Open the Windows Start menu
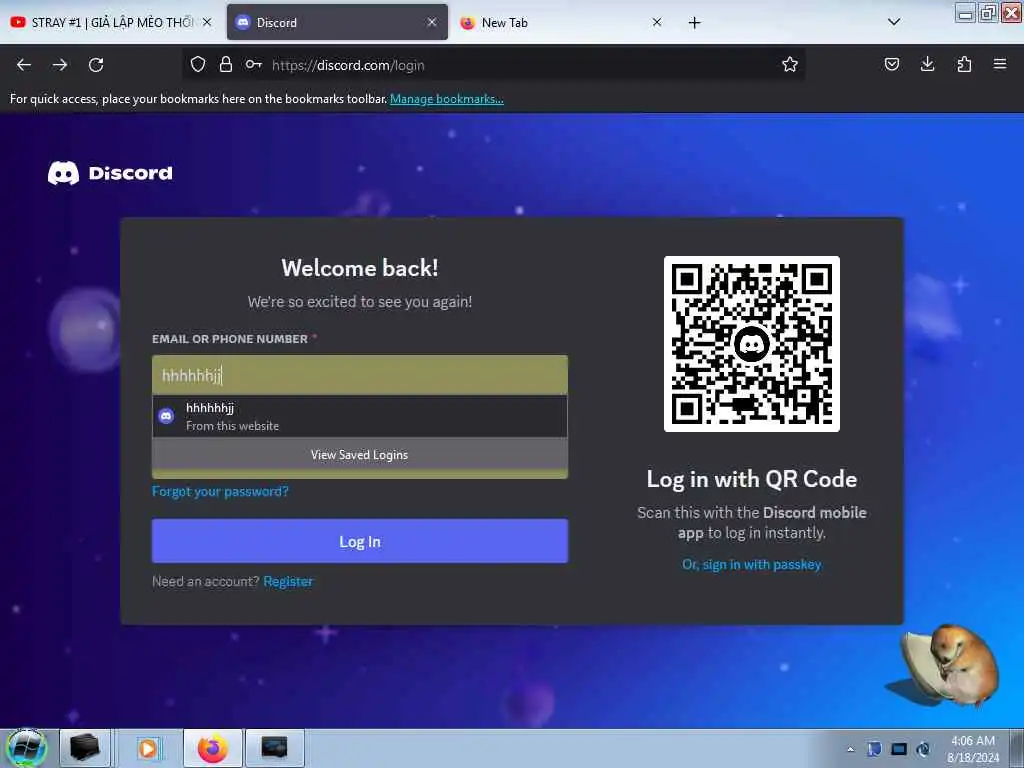This screenshot has width=1024, height=768. pyautogui.click(x=26, y=748)
